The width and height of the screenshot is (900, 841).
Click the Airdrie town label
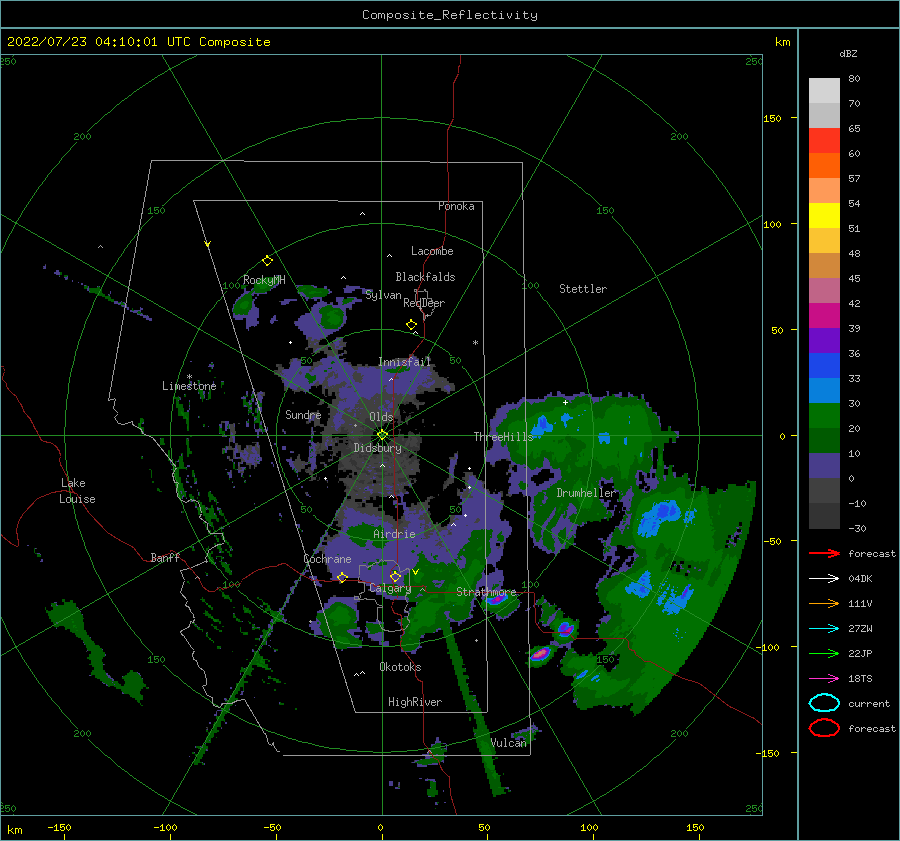[394, 534]
